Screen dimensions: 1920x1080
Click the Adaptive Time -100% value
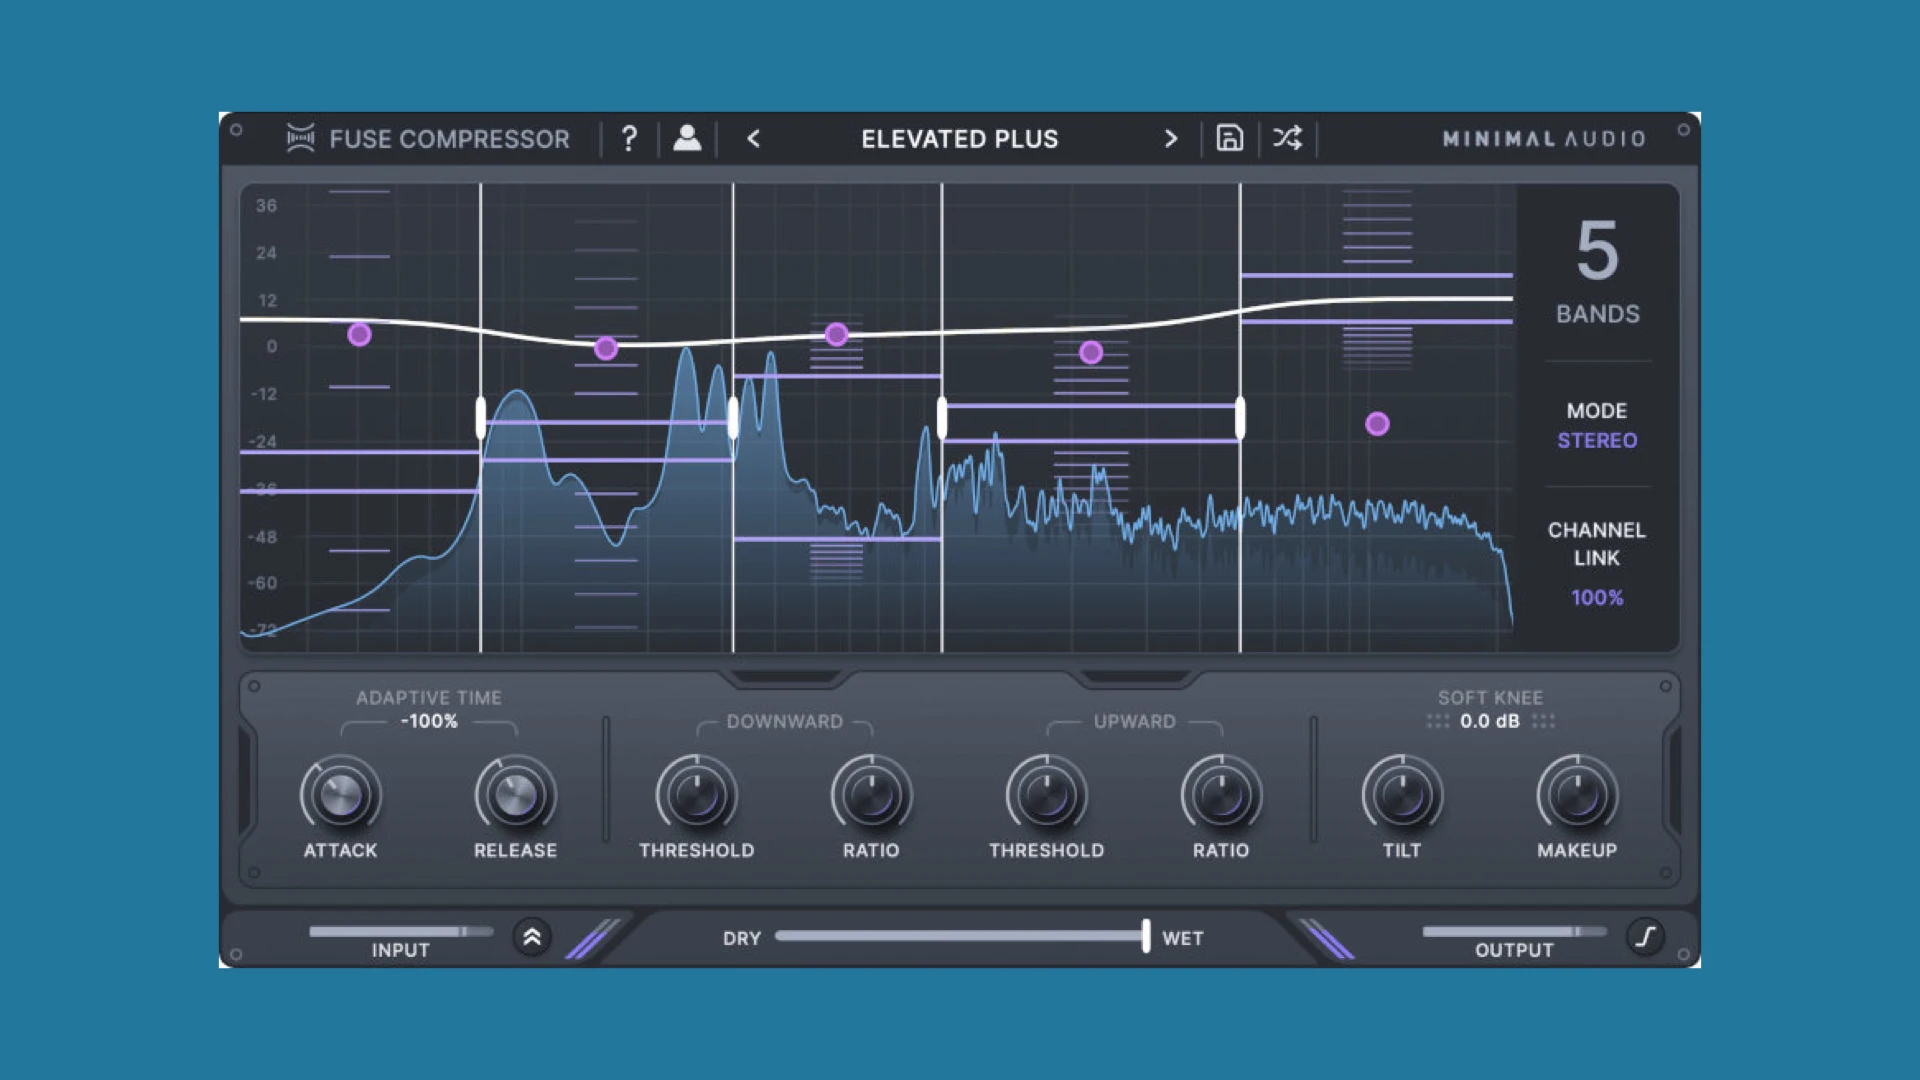point(429,721)
